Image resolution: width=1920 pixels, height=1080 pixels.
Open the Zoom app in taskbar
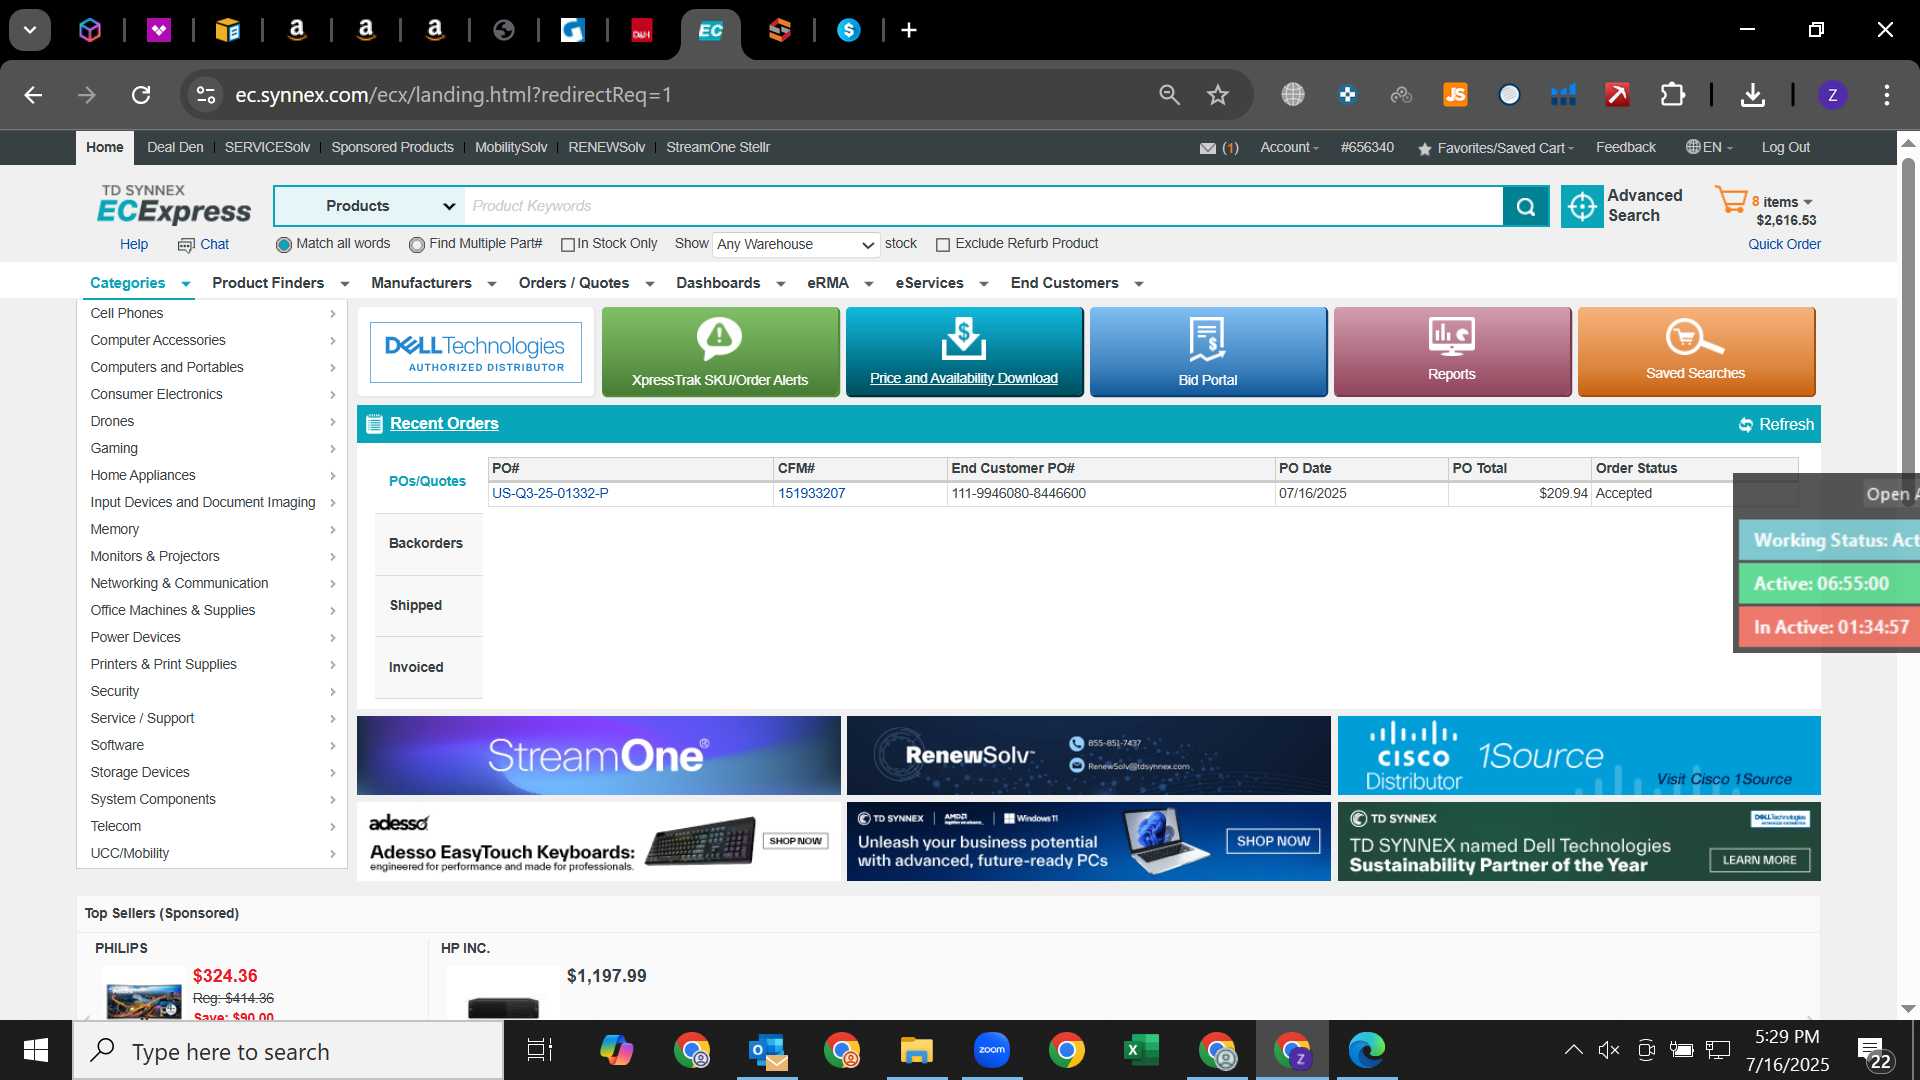coord(992,1050)
